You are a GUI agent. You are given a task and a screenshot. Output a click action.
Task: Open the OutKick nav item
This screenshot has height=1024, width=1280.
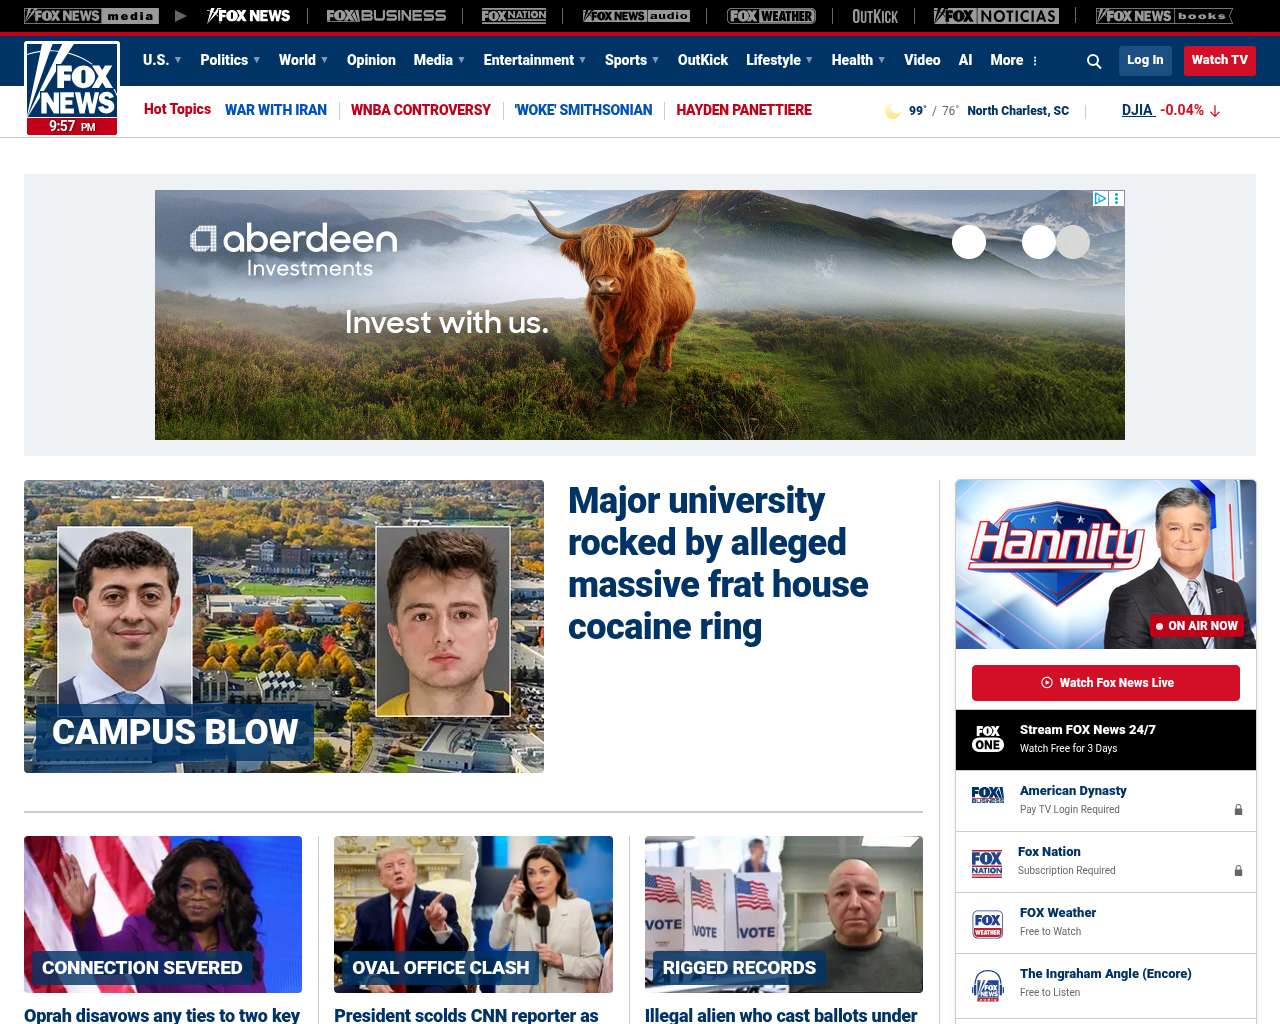click(703, 60)
